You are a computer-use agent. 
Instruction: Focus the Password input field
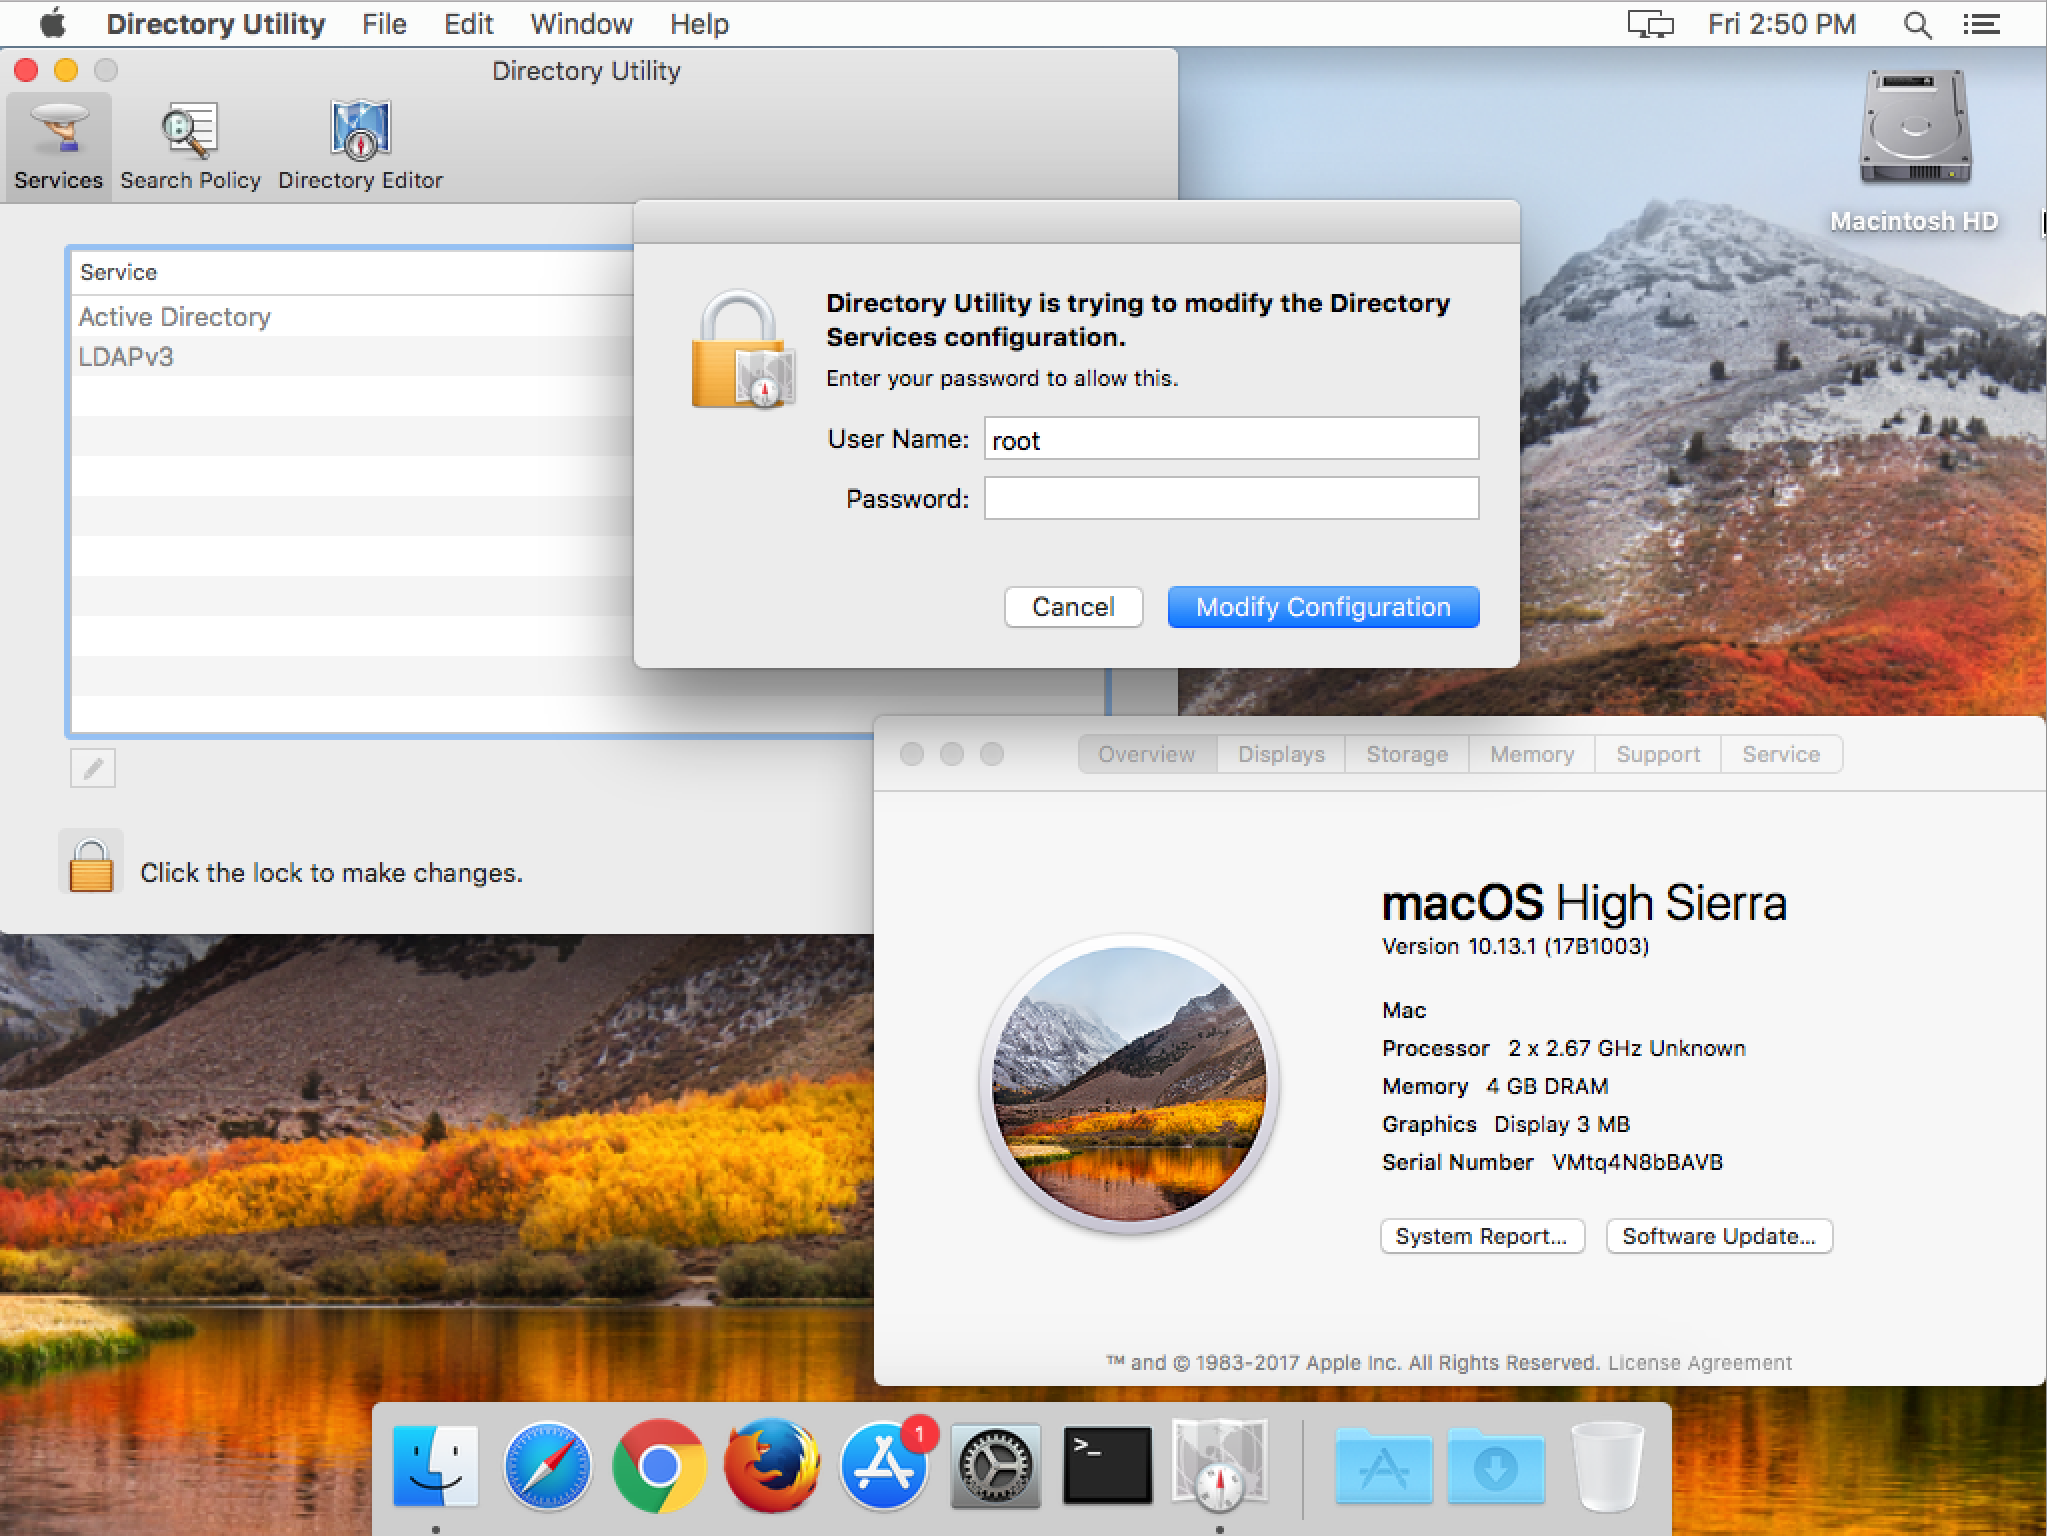(1231, 498)
